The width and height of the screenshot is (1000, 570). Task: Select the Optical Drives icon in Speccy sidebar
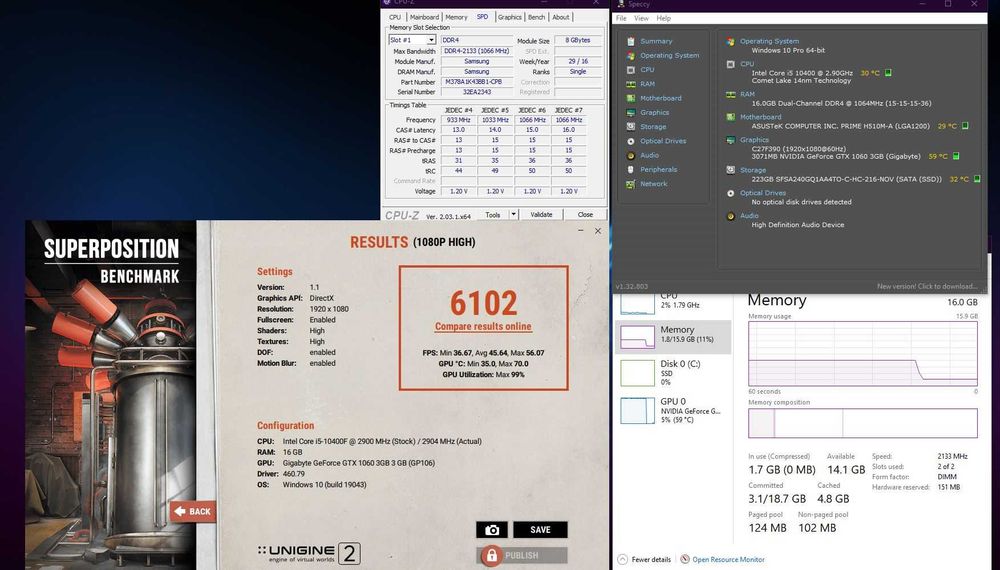pyautogui.click(x=631, y=141)
